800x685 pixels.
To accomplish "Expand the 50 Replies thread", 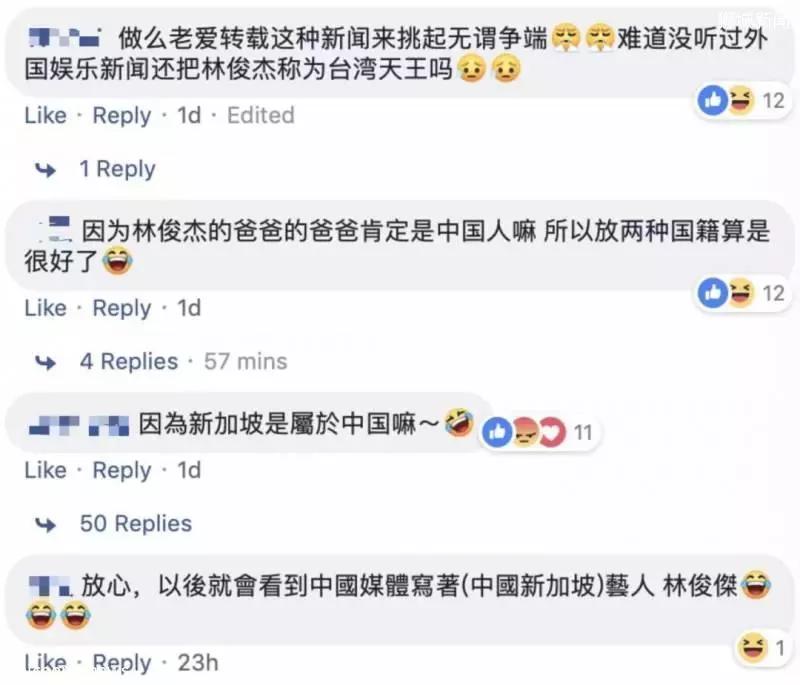I will click(136, 524).
